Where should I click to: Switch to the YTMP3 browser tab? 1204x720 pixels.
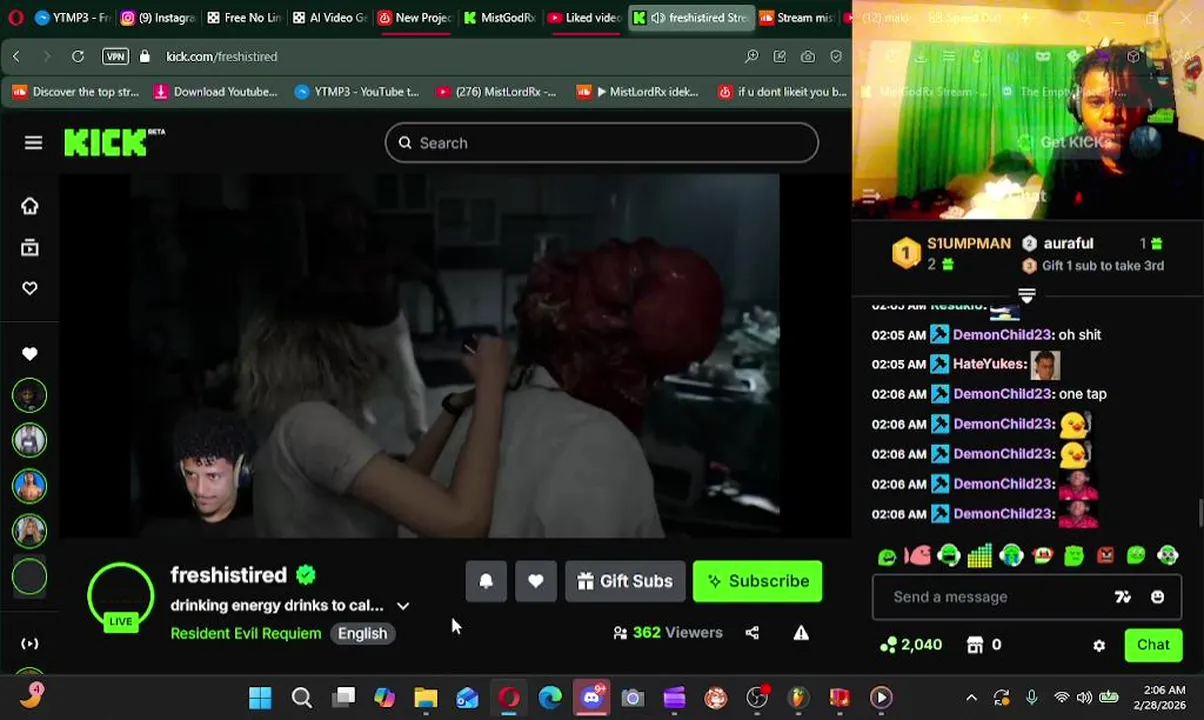71,17
